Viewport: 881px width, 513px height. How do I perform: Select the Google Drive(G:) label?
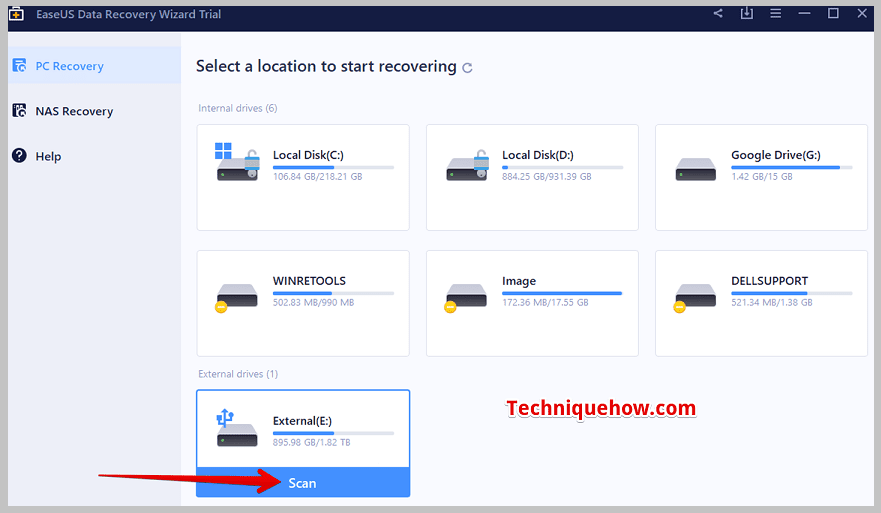point(775,155)
